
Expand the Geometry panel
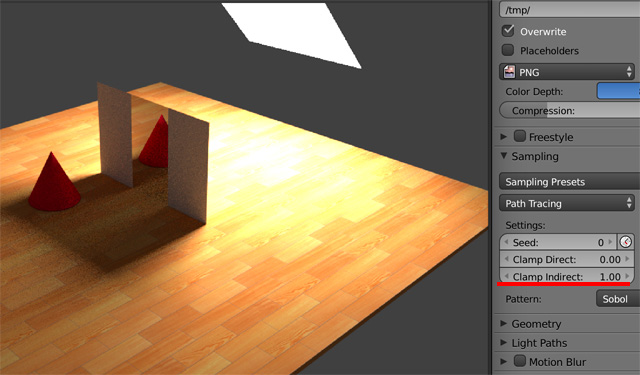[x=504, y=324]
